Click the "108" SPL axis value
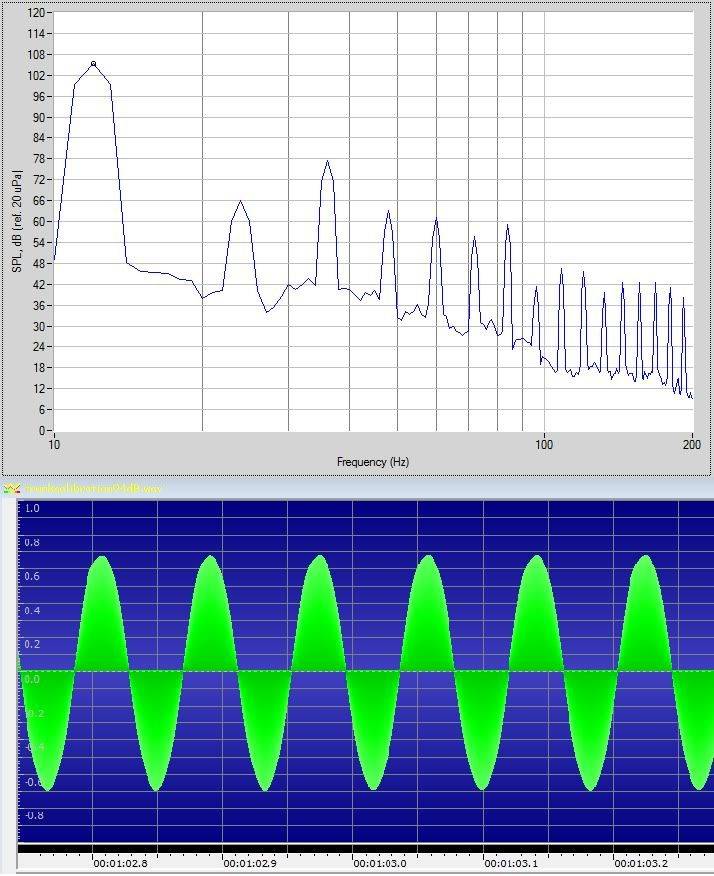 [x=36, y=54]
